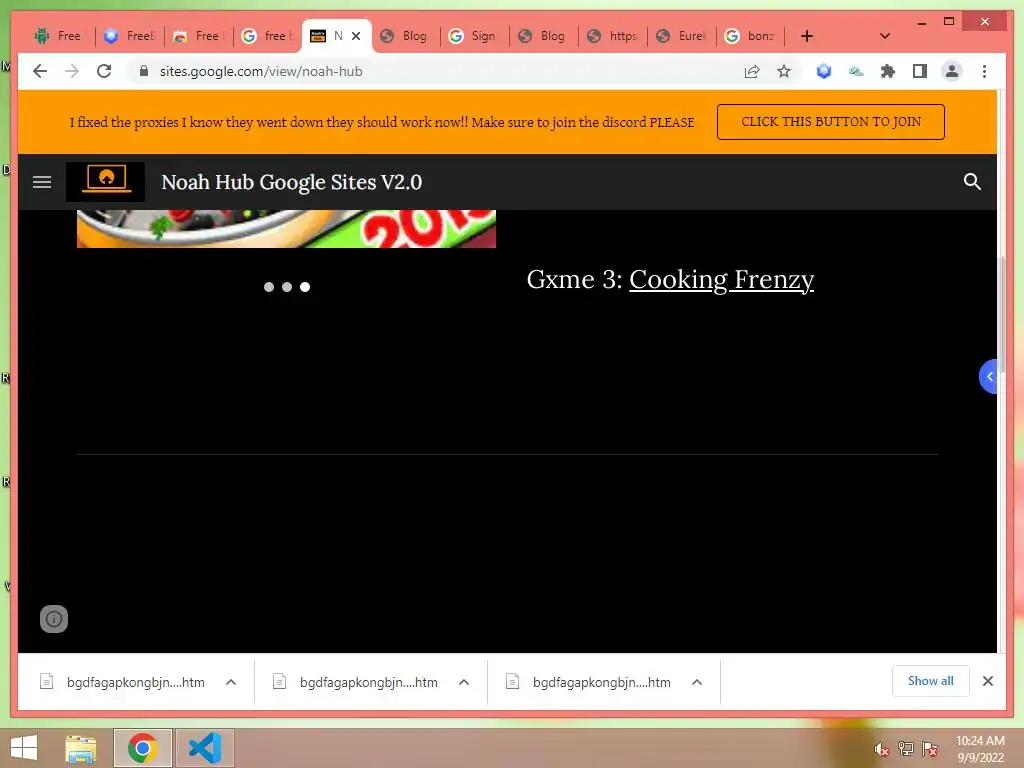This screenshot has height=768, width=1024.
Task: Open a new tab with plus button
Action: tap(807, 36)
